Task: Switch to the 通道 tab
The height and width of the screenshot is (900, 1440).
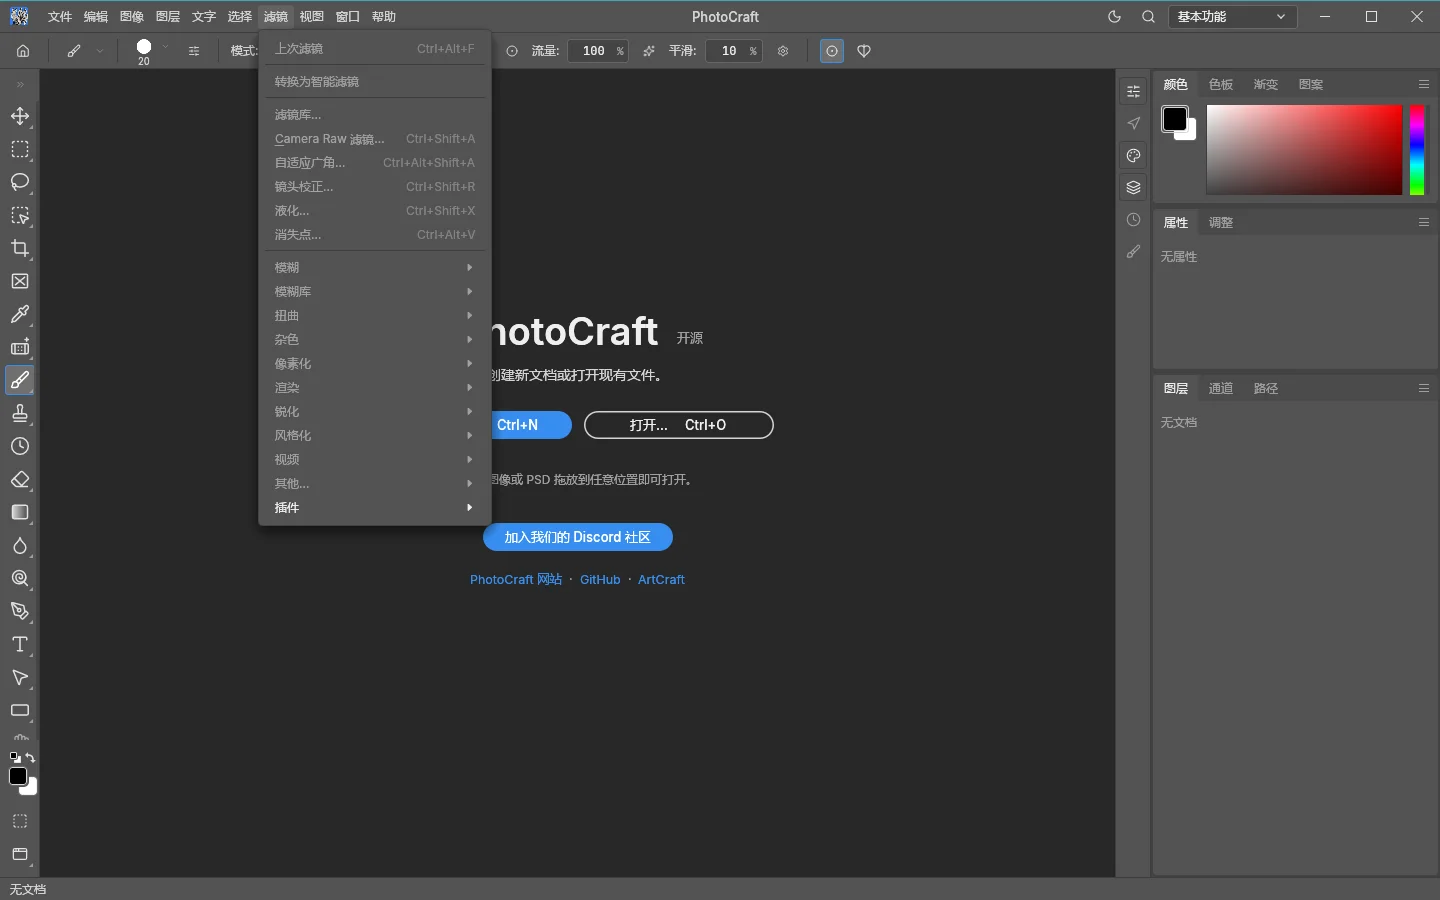Action: [x=1221, y=388]
